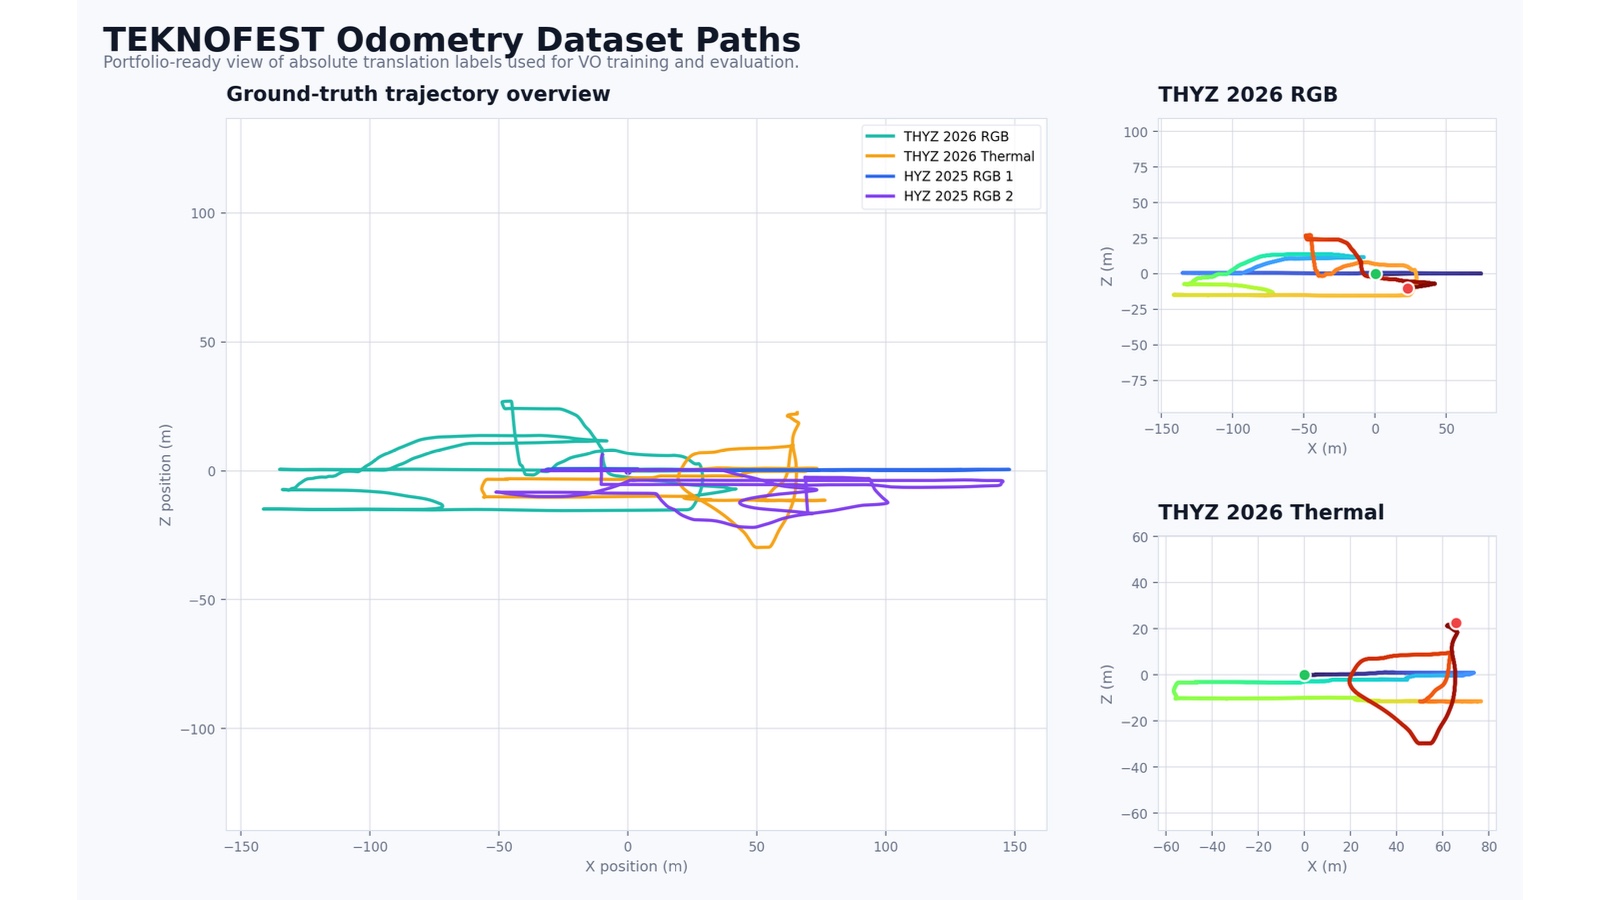Click the blue HYZ 2025 RGB 1 legend line
1600x900 pixels.
[880, 176]
